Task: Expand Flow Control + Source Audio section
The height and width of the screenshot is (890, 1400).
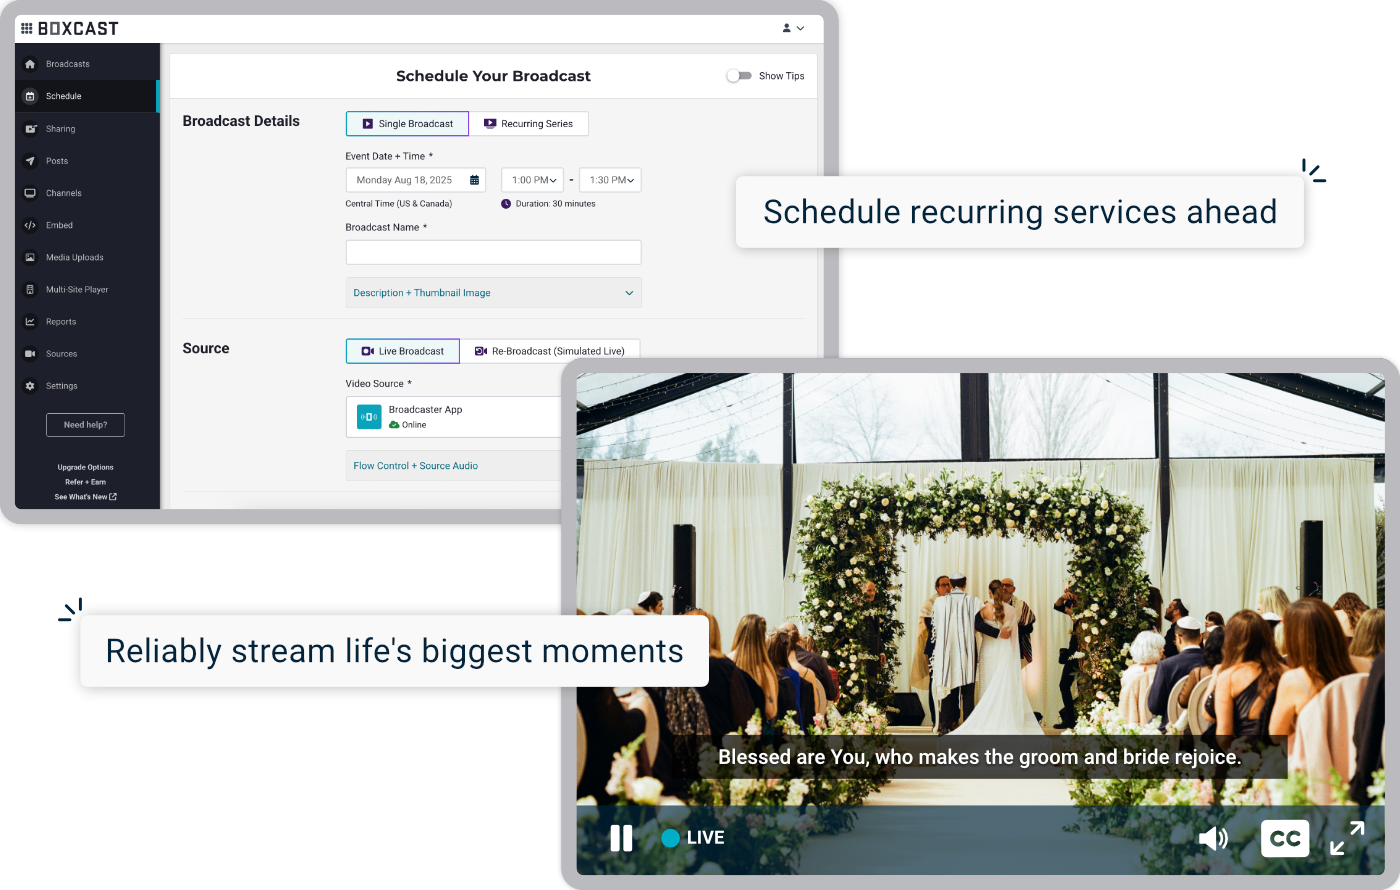Action: click(454, 466)
